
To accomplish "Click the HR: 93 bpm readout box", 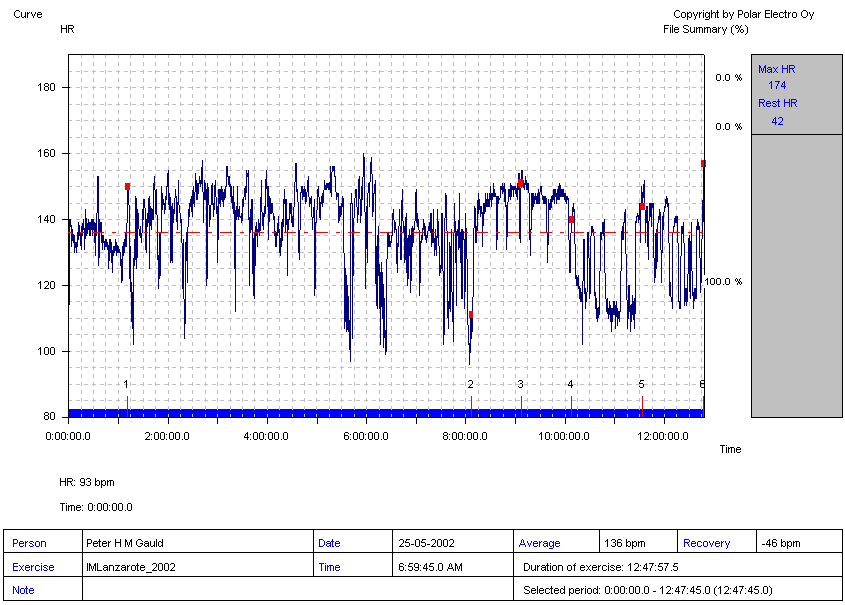I will point(121,482).
